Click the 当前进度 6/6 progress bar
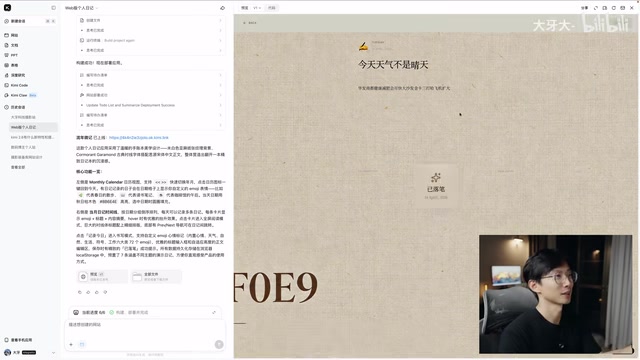 point(145,313)
